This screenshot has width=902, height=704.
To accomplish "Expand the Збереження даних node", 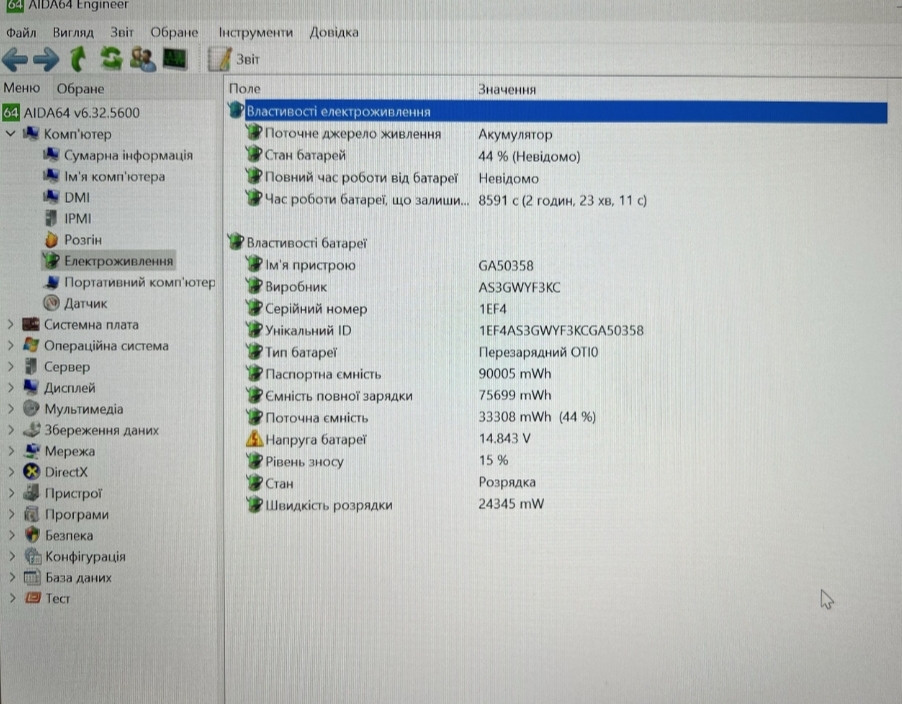I will tap(10, 431).
